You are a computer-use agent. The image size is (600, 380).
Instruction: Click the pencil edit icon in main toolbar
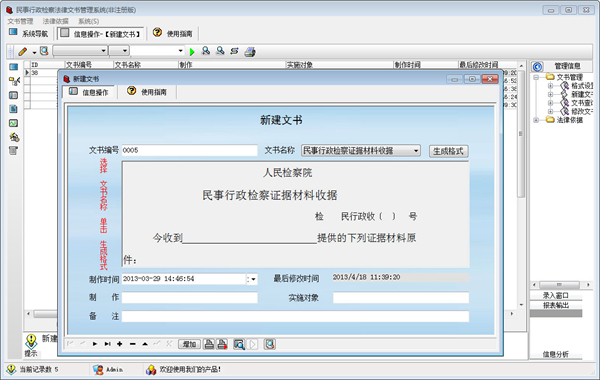23,51
